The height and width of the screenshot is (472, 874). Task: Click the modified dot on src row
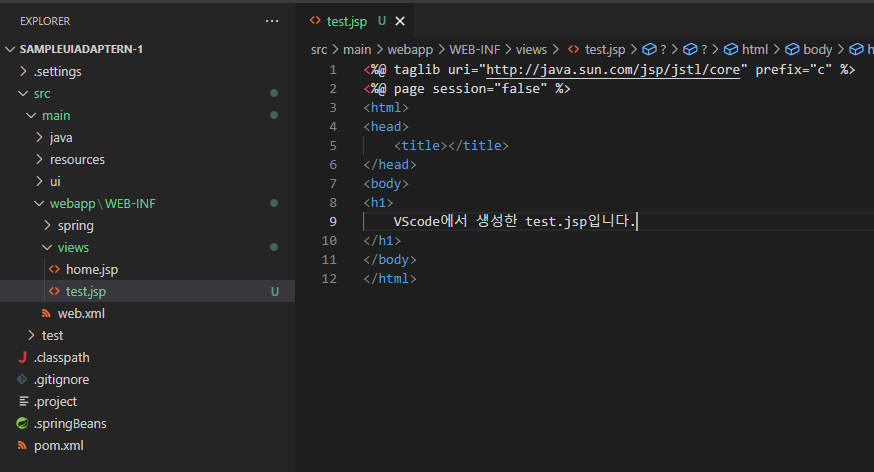point(274,93)
